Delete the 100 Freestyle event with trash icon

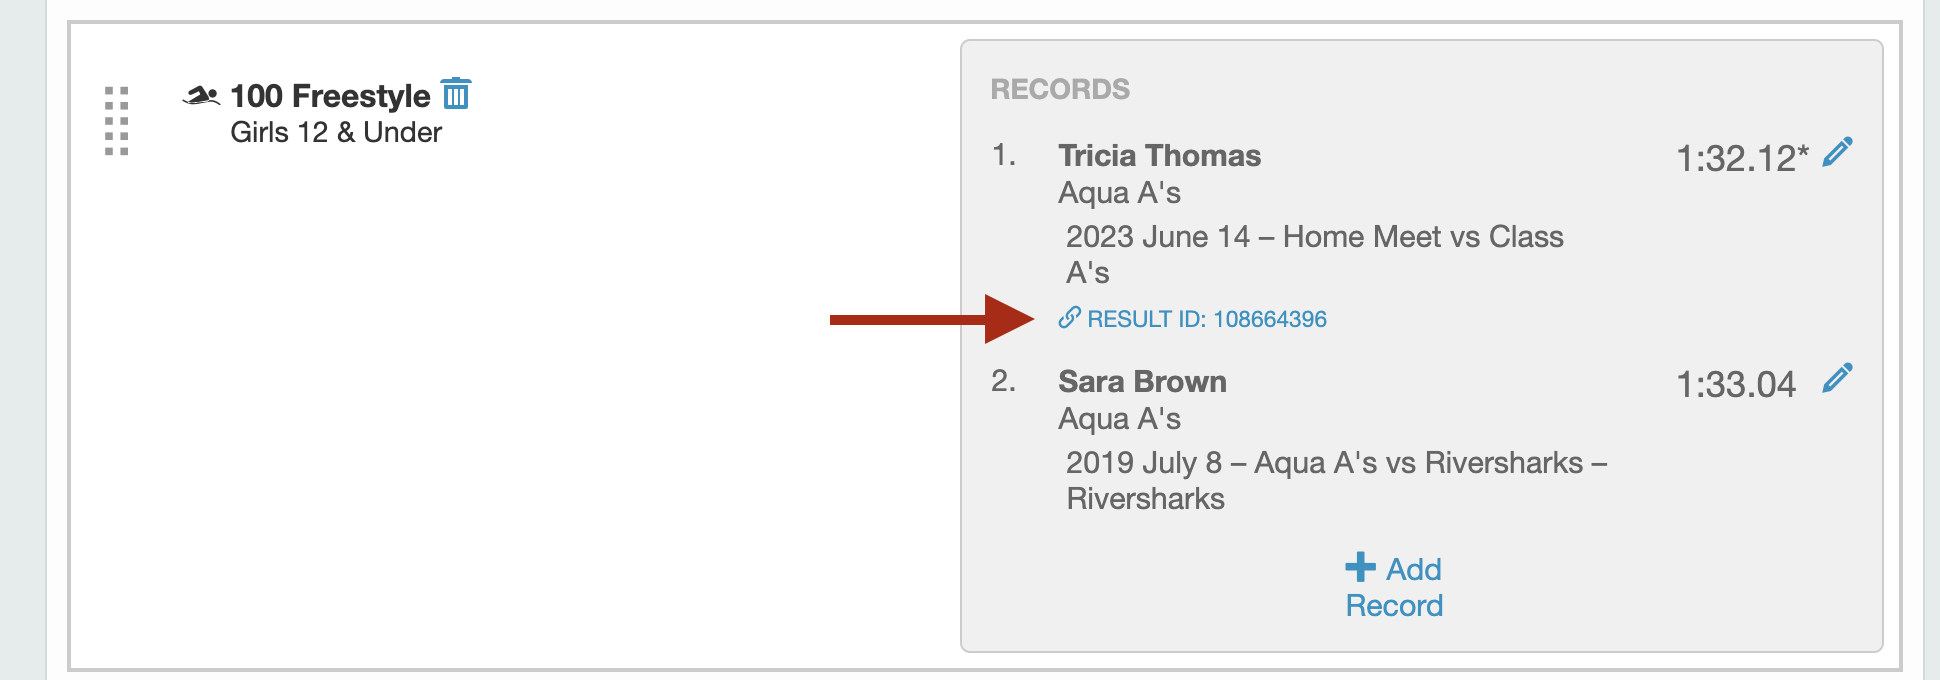(456, 94)
